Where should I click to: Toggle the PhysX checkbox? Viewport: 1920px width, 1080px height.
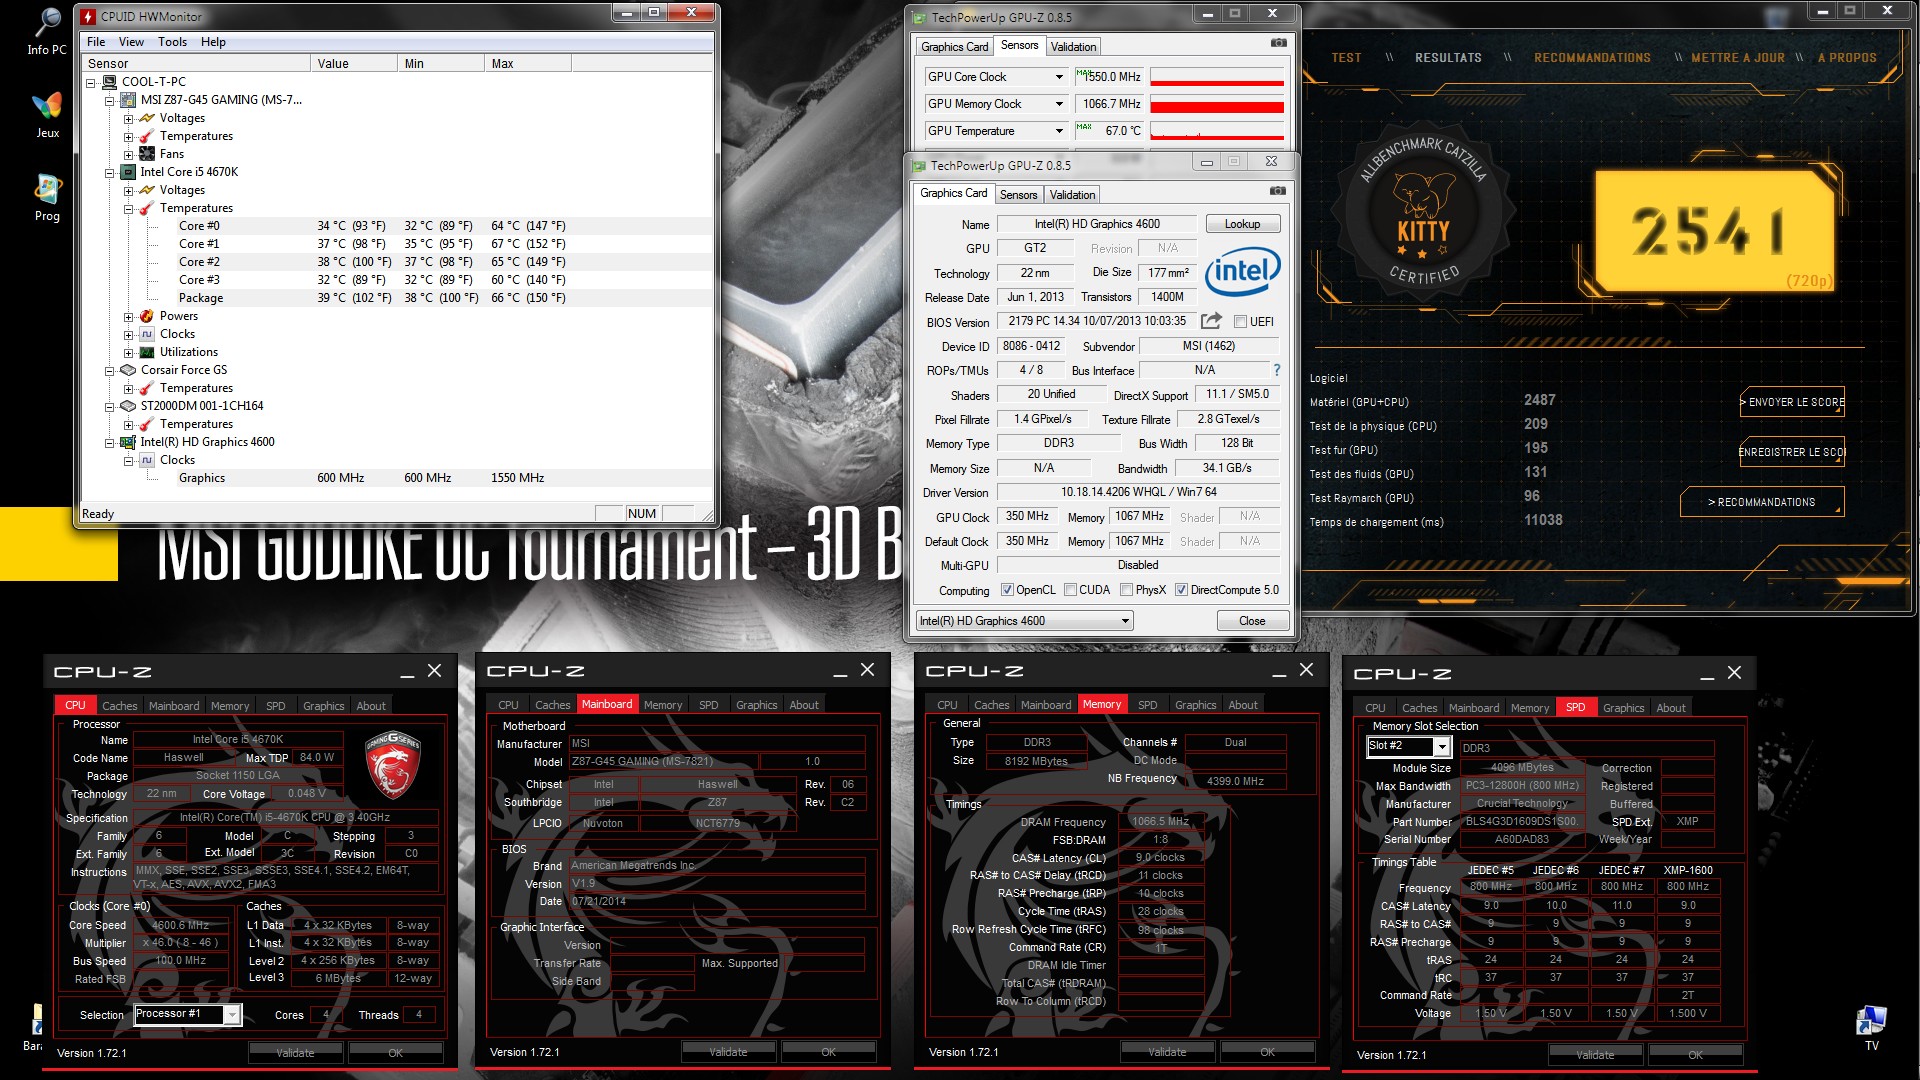coord(1127,590)
